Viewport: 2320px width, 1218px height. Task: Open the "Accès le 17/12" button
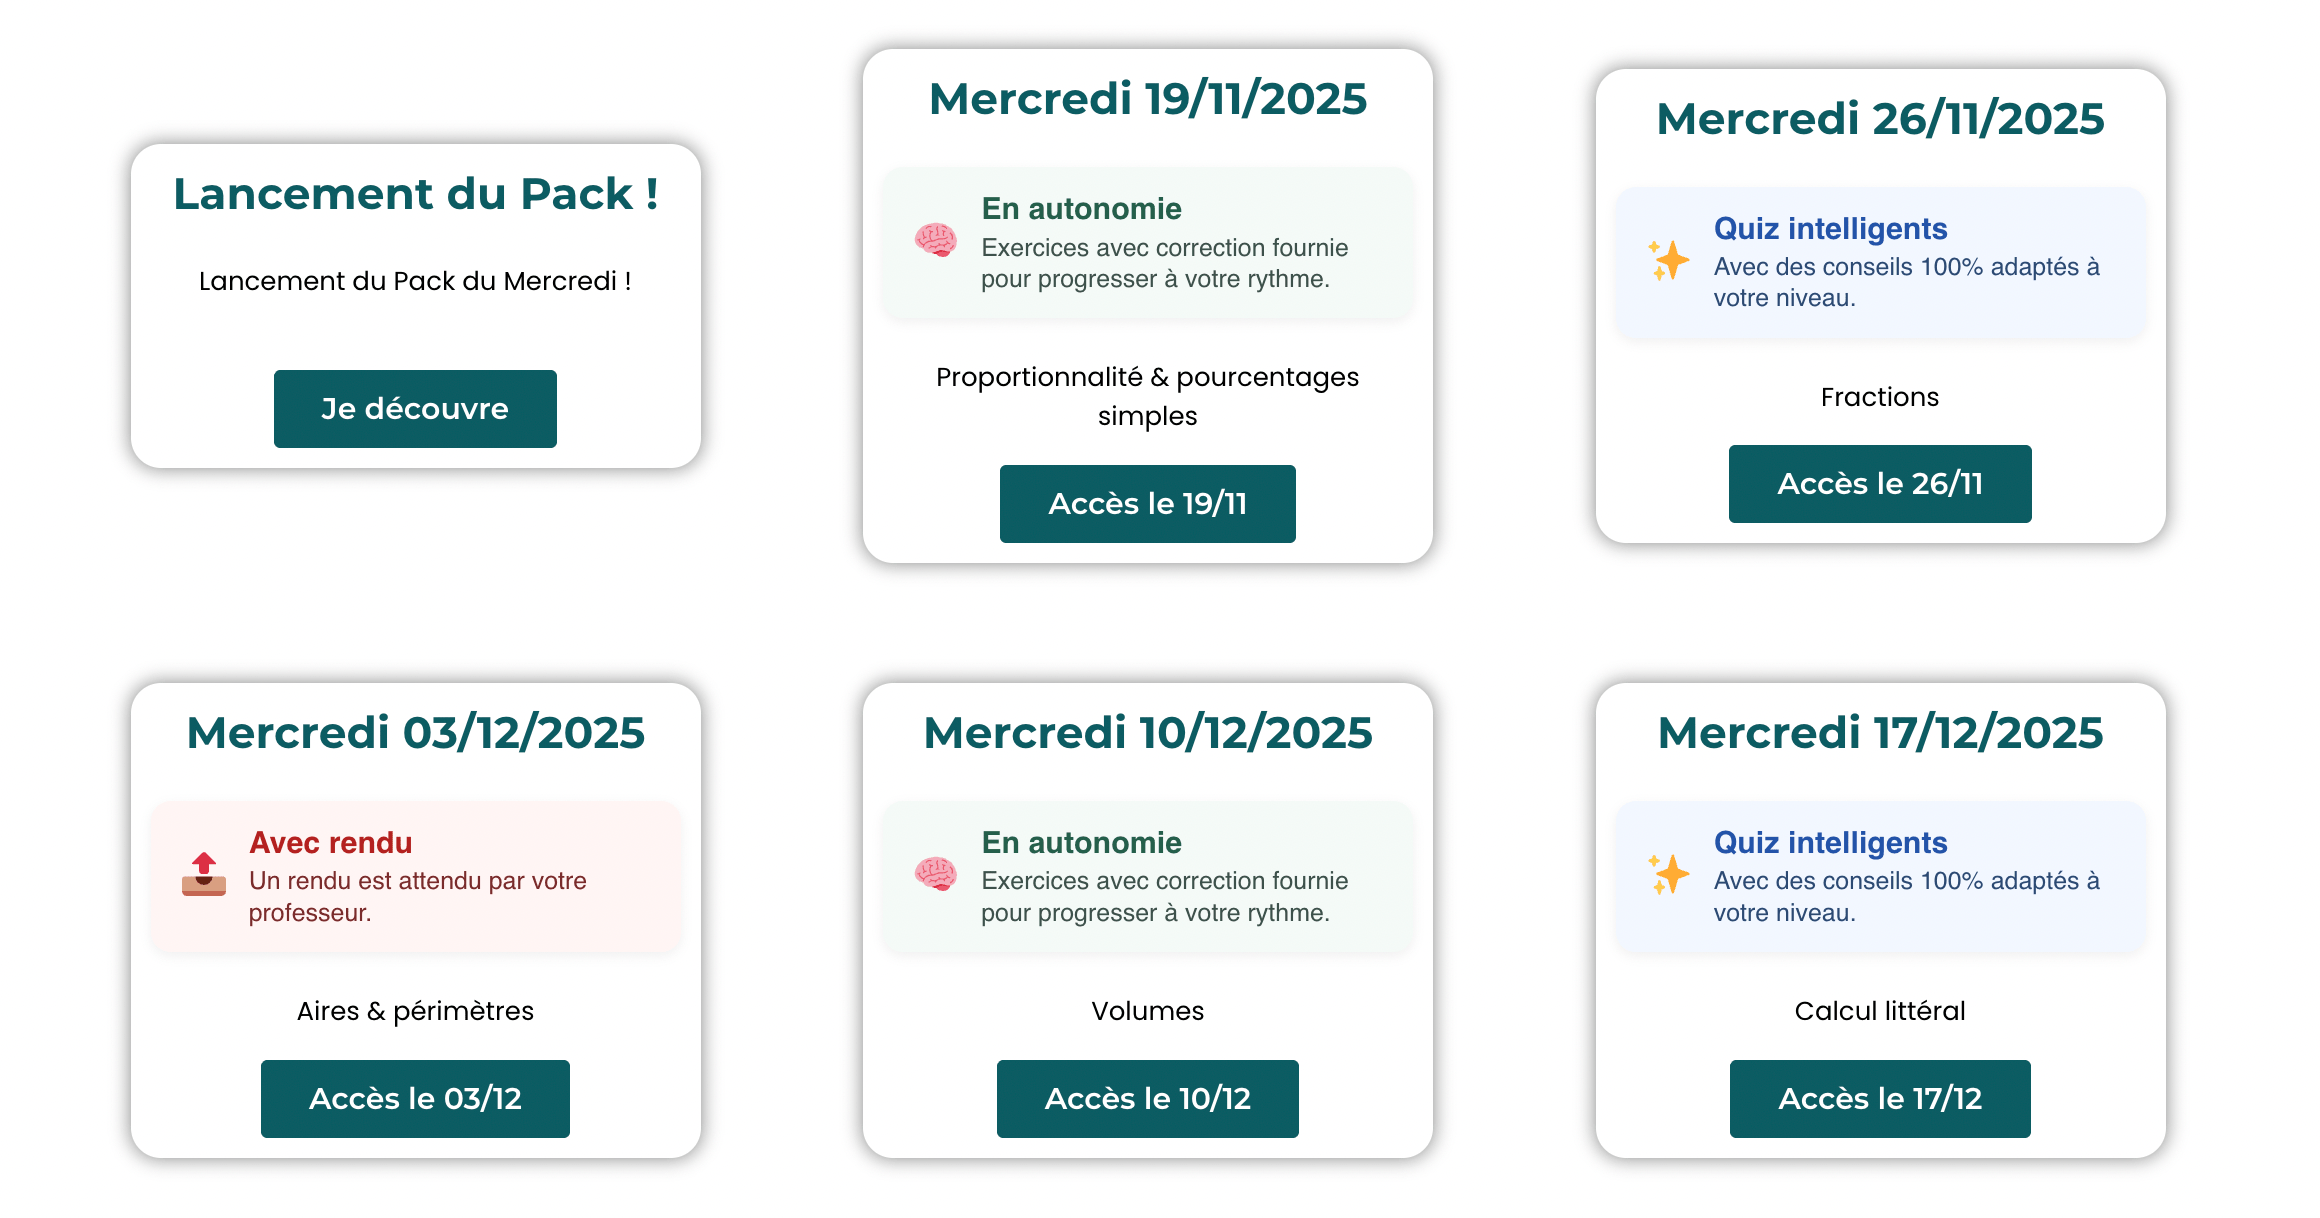coord(1879,1099)
